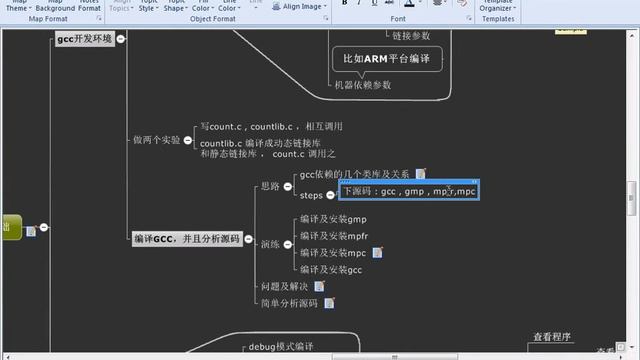Open the note icon on gcc依赖的几个类库及关系
The height and width of the screenshot is (360, 640).
[420, 174]
